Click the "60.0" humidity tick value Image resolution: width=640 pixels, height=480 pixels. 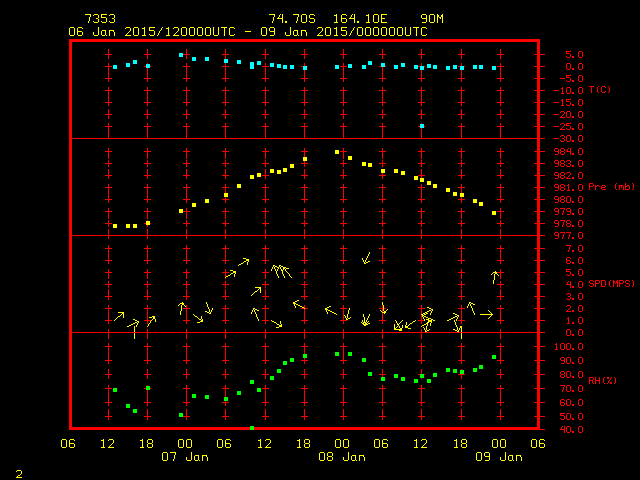coord(571,402)
